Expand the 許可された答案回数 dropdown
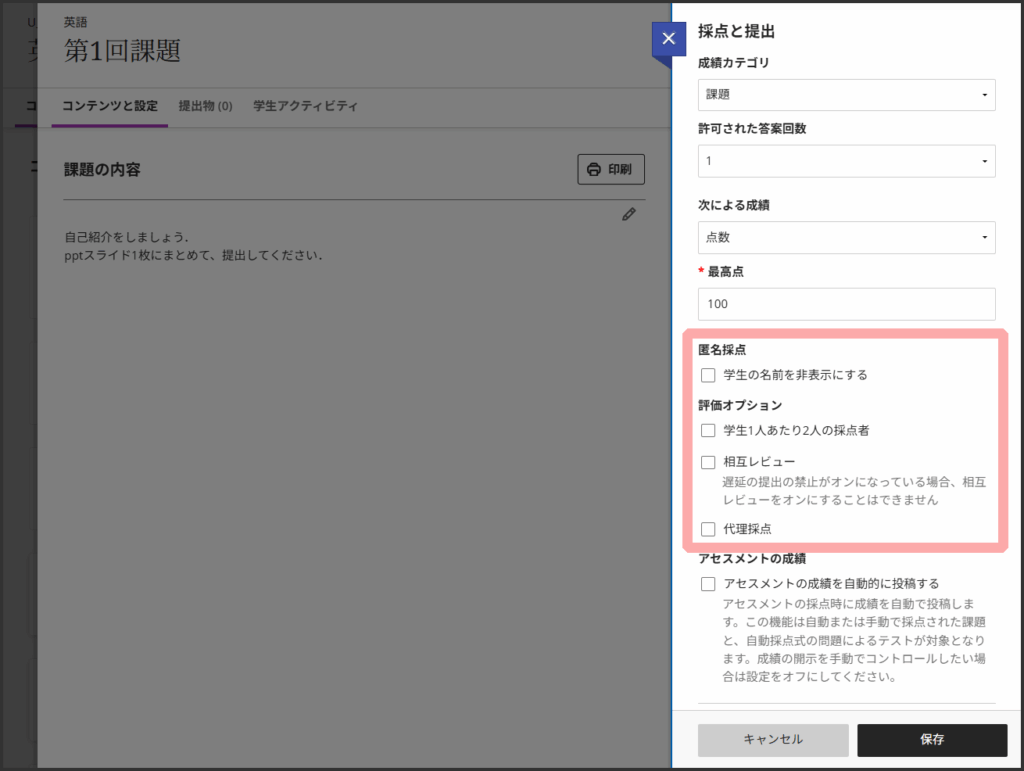Image resolution: width=1024 pixels, height=771 pixels. pos(846,161)
